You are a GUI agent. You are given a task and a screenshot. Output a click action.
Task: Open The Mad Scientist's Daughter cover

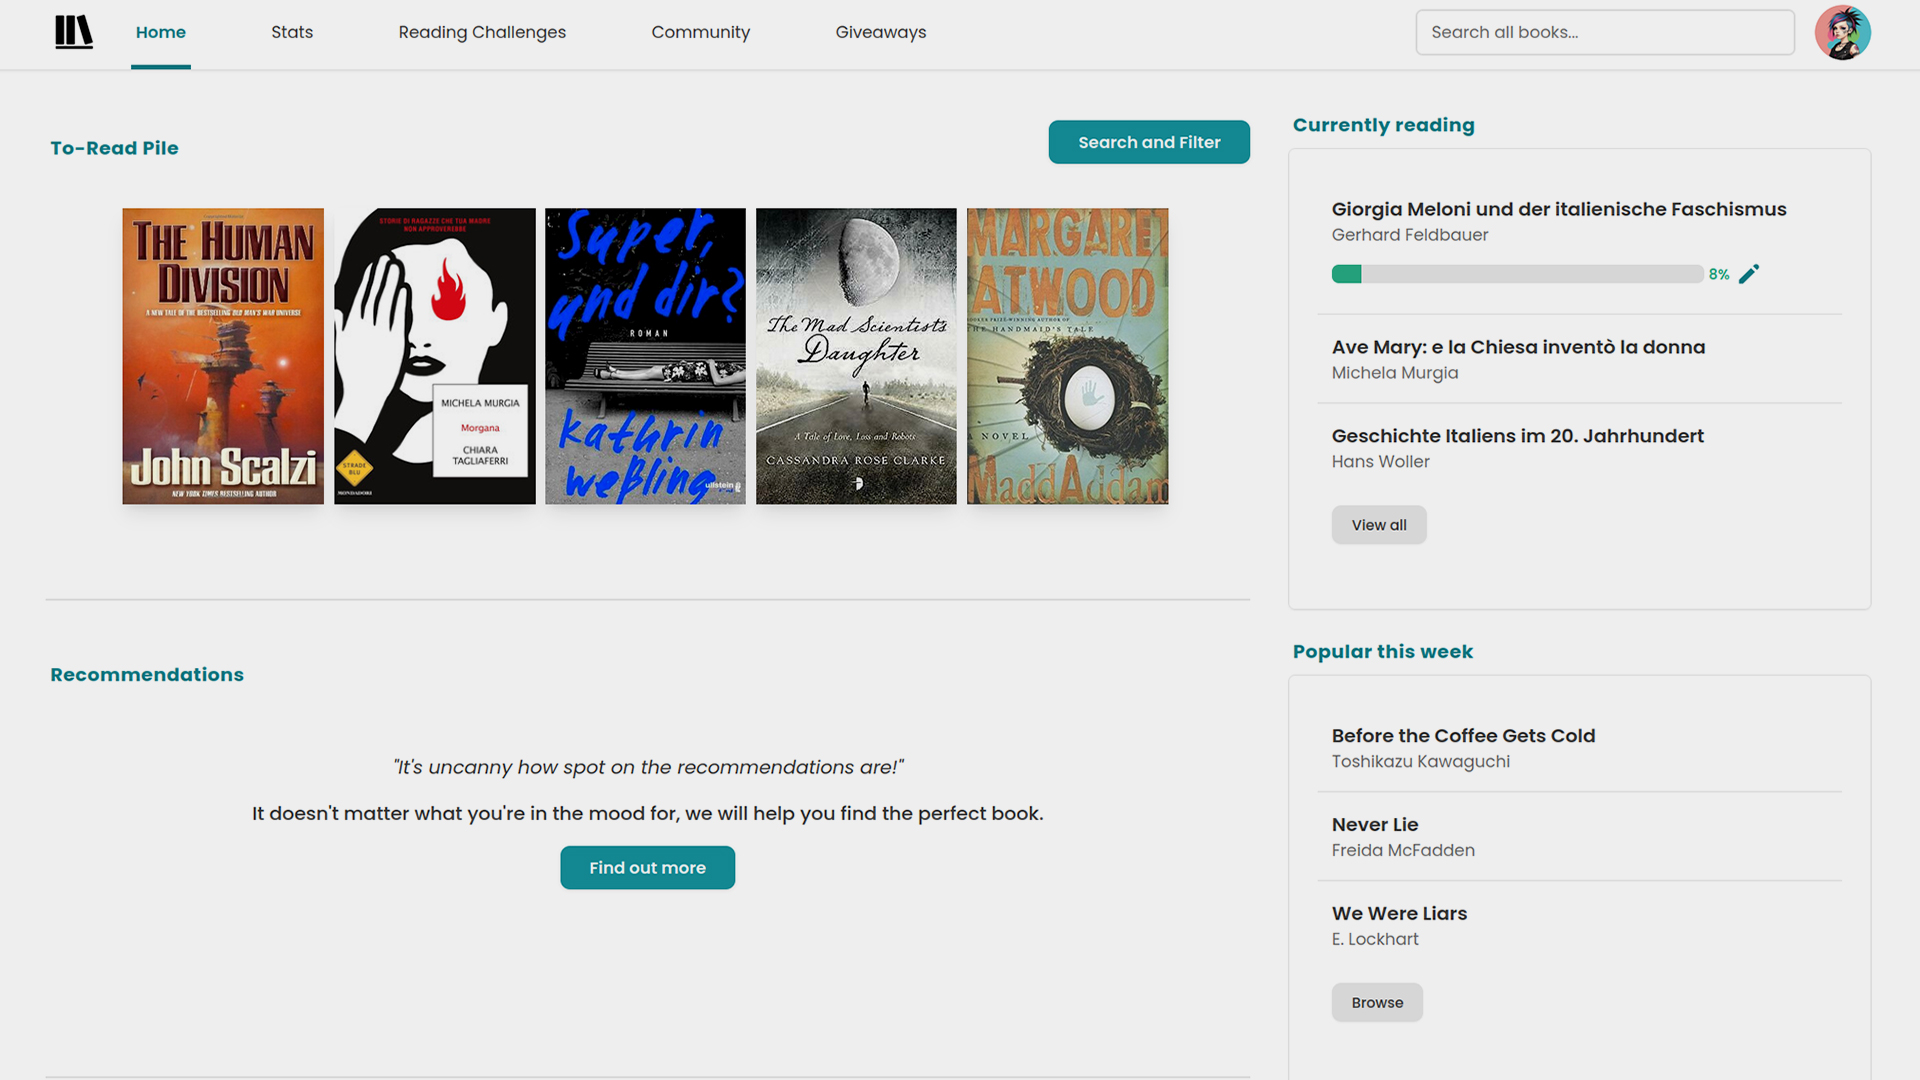tap(856, 356)
